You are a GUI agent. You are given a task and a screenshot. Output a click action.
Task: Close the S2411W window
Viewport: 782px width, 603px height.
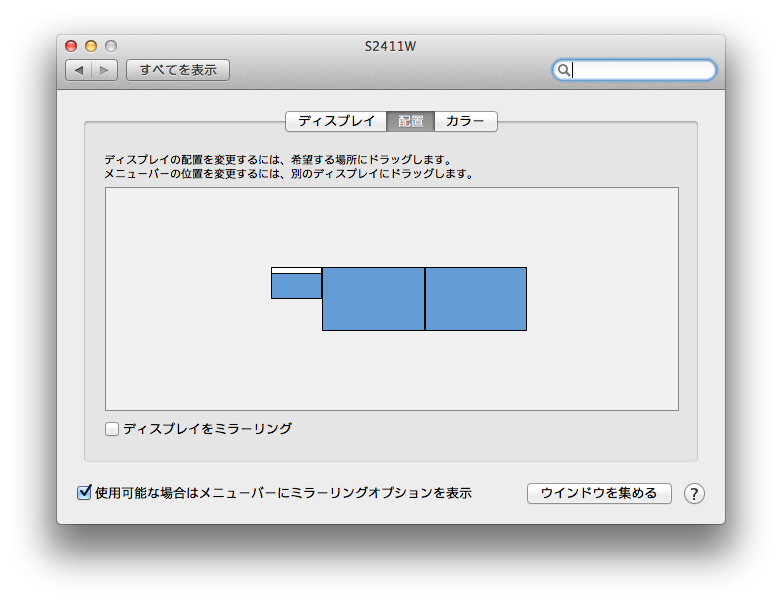coord(71,46)
